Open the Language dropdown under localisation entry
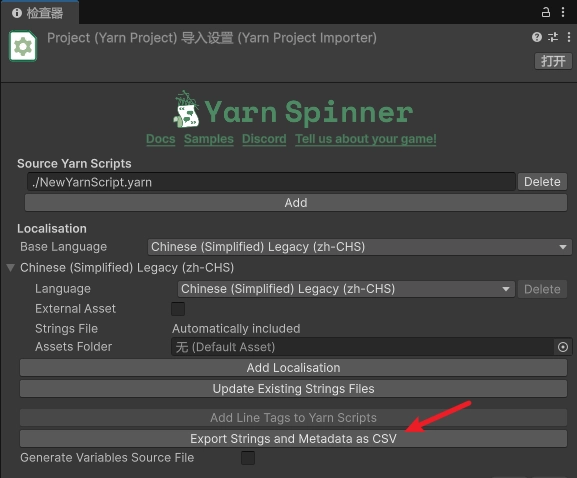This screenshot has width=577, height=478. tap(346, 289)
